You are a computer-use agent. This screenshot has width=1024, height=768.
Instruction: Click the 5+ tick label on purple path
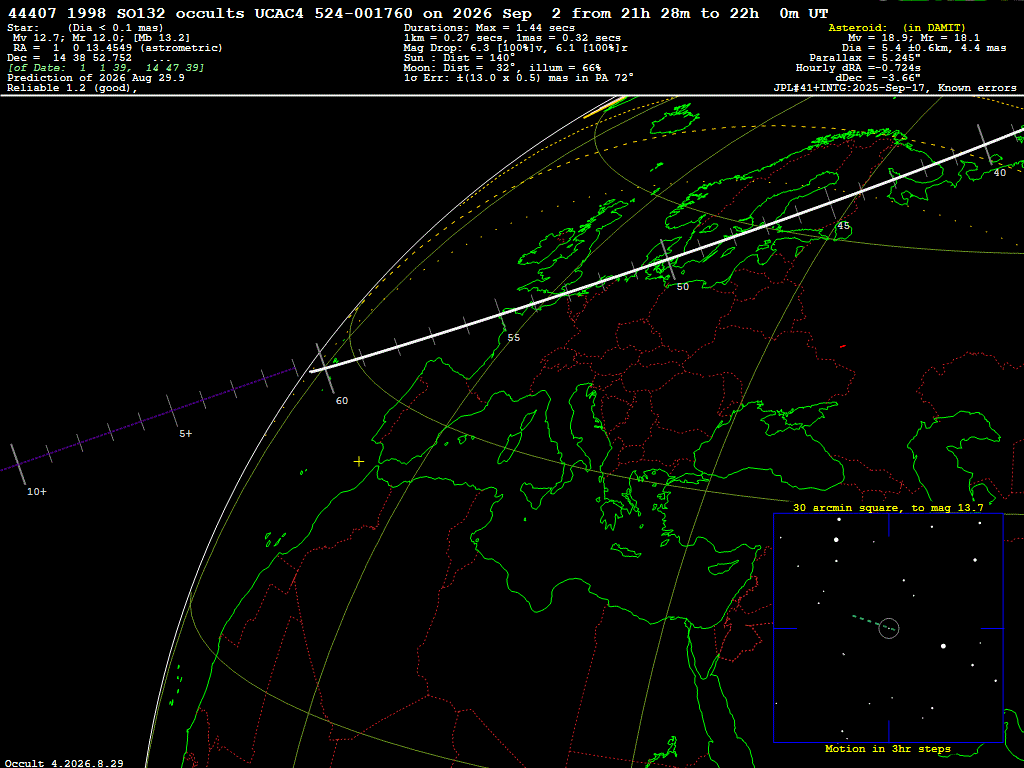[185, 434]
